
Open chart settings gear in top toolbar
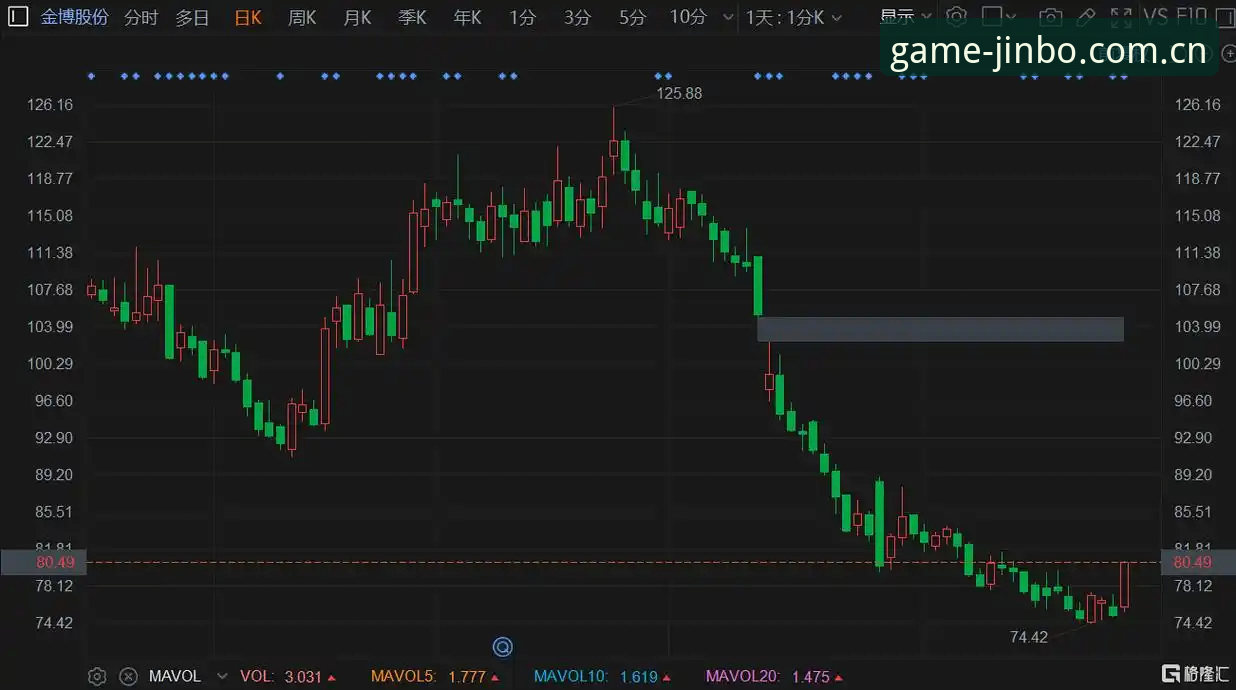[x=957, y=16]
